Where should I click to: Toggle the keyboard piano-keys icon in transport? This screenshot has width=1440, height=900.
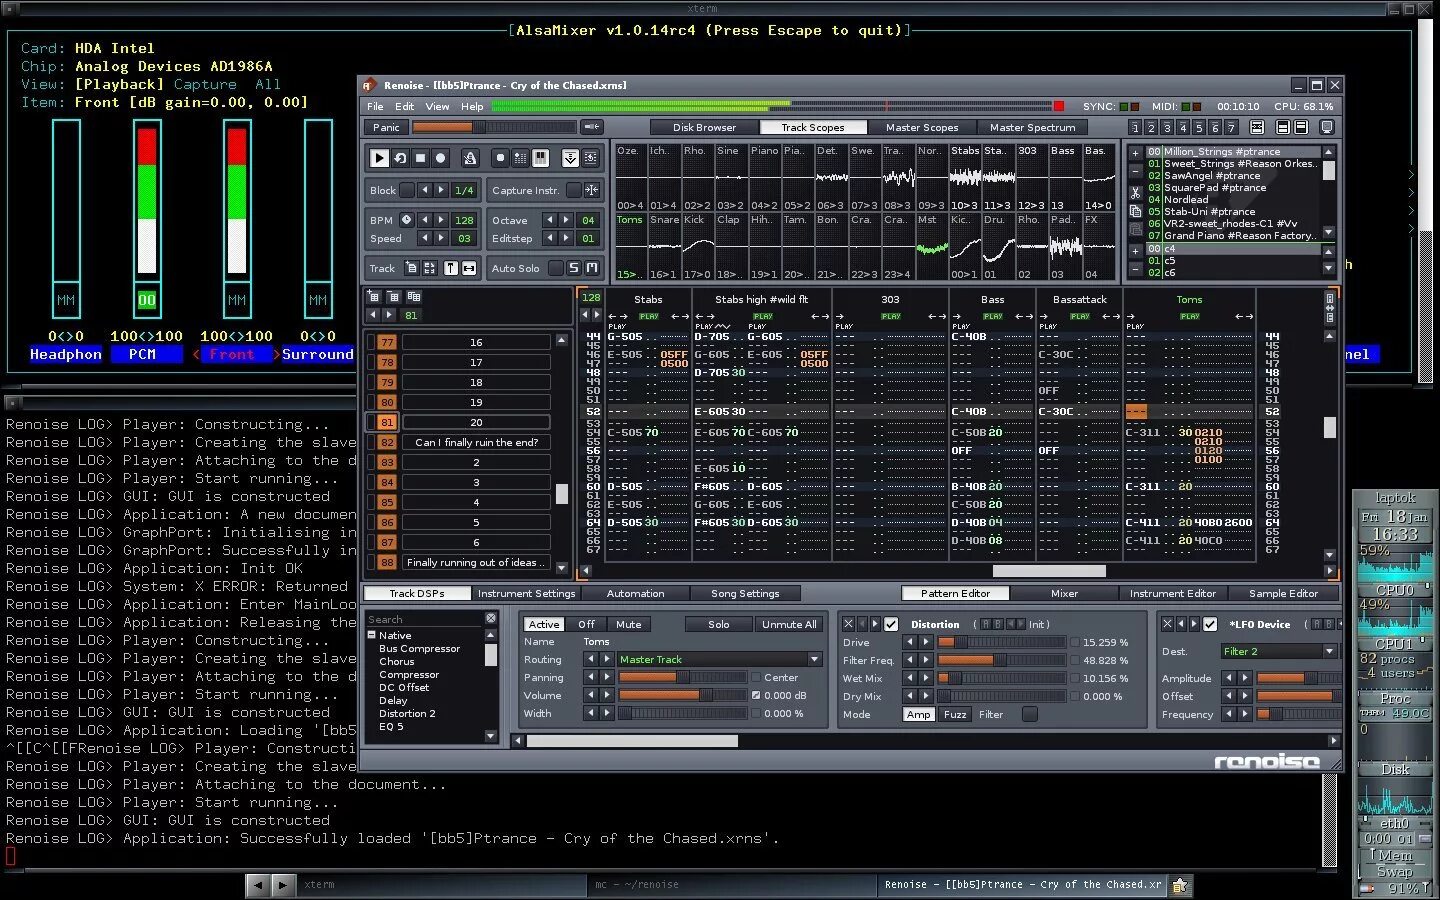pos(541,158)
